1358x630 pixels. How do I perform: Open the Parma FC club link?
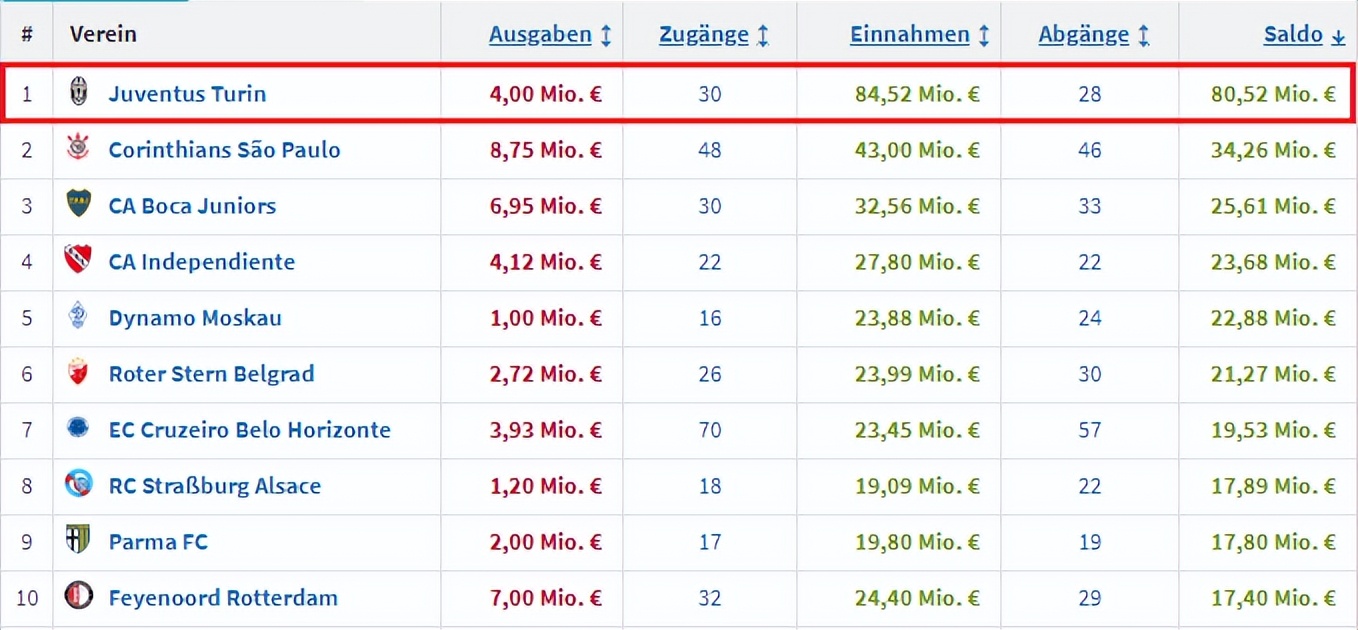coord(158,542)
